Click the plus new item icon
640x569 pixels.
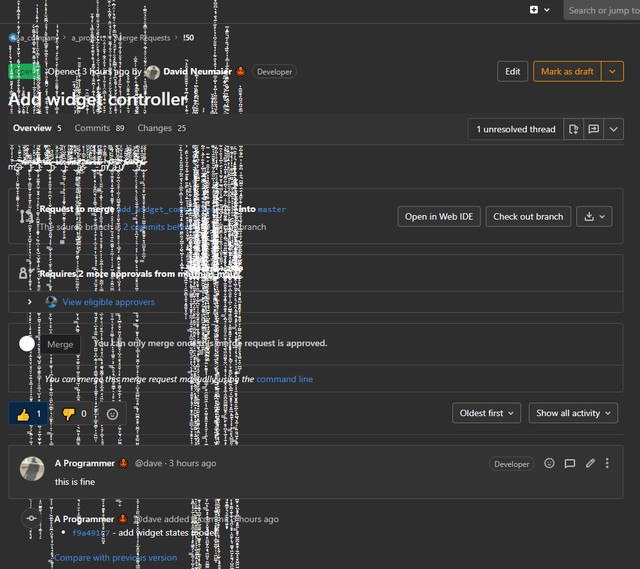tap(533, 10)
